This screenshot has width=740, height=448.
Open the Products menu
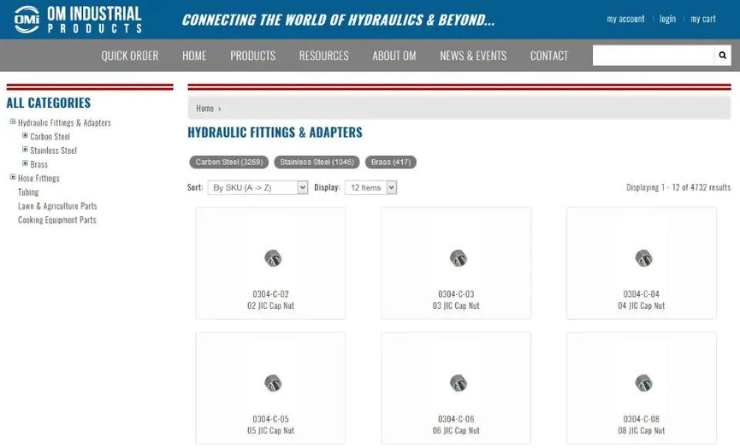[x=252, y=56]
